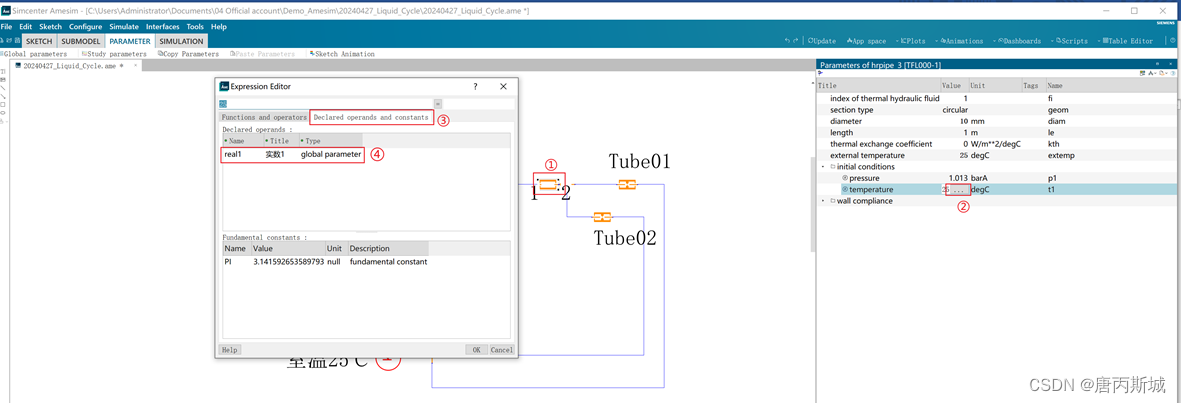Close the Parameters of hrpipe panel

tap(1168, 65)
